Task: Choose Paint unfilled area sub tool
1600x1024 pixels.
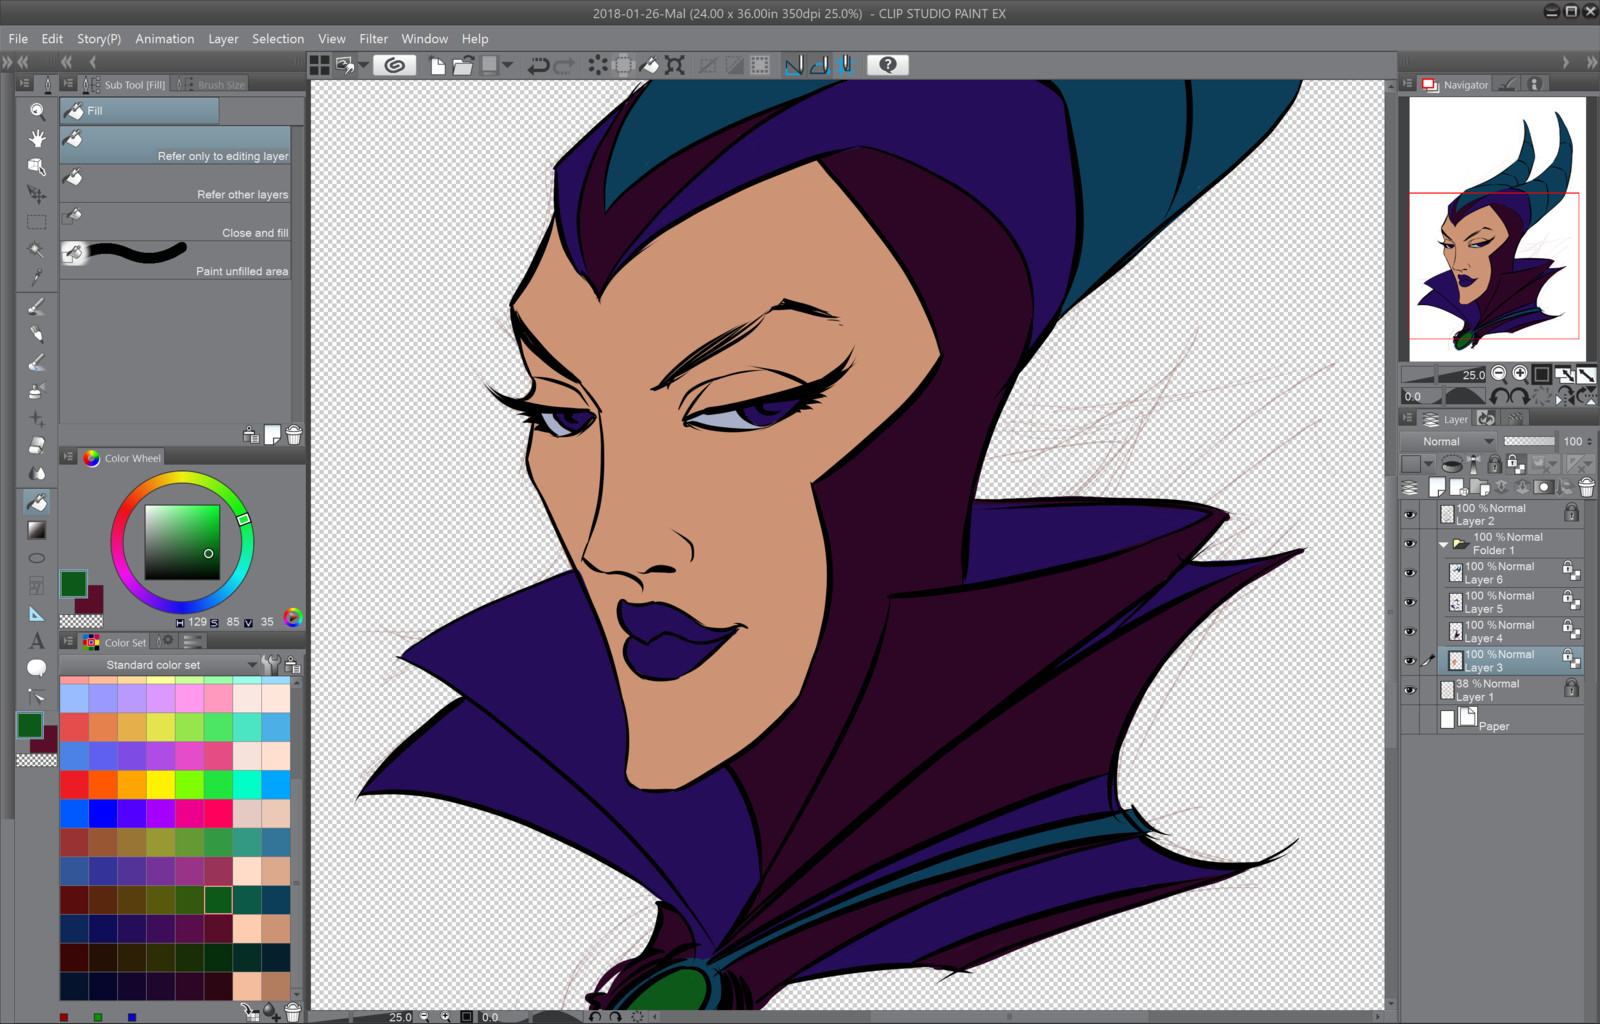Action: 175,261
